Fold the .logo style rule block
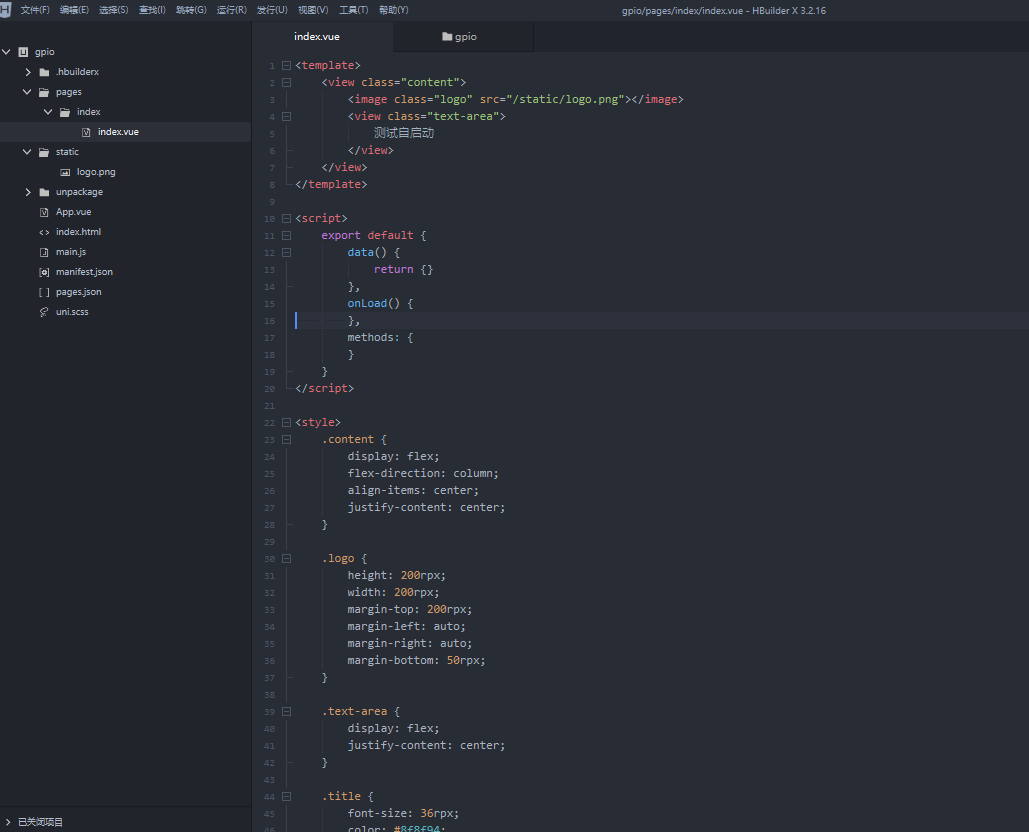This screenshot has height=832, width=1029. click(x=287, y=558)
